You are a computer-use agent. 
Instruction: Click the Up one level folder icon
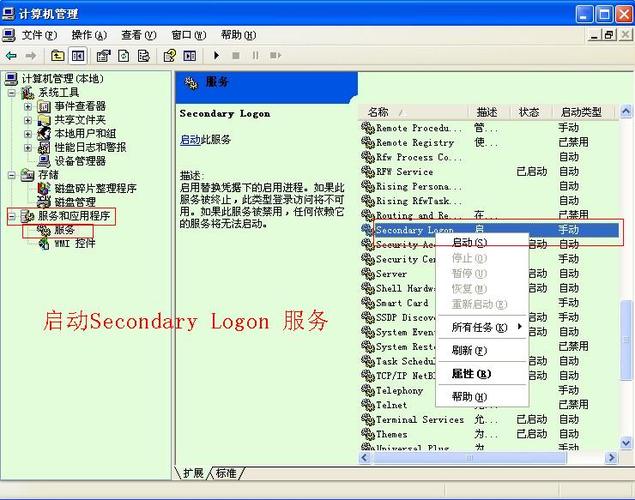[x=58, y=55]
